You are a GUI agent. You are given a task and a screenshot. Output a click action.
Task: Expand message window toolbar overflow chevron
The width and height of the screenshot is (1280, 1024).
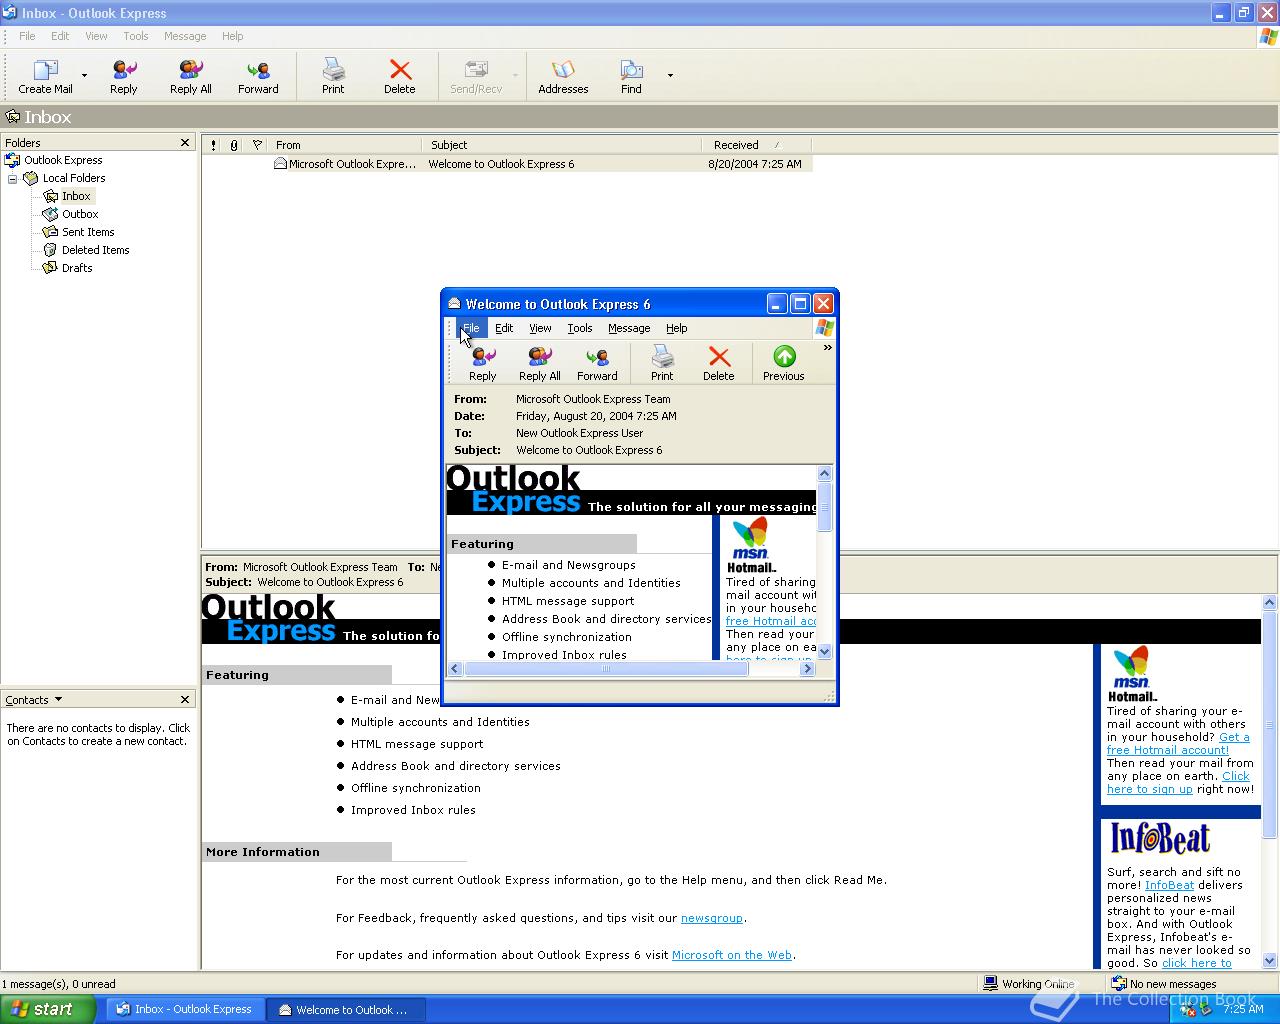(x=827, y=348)
